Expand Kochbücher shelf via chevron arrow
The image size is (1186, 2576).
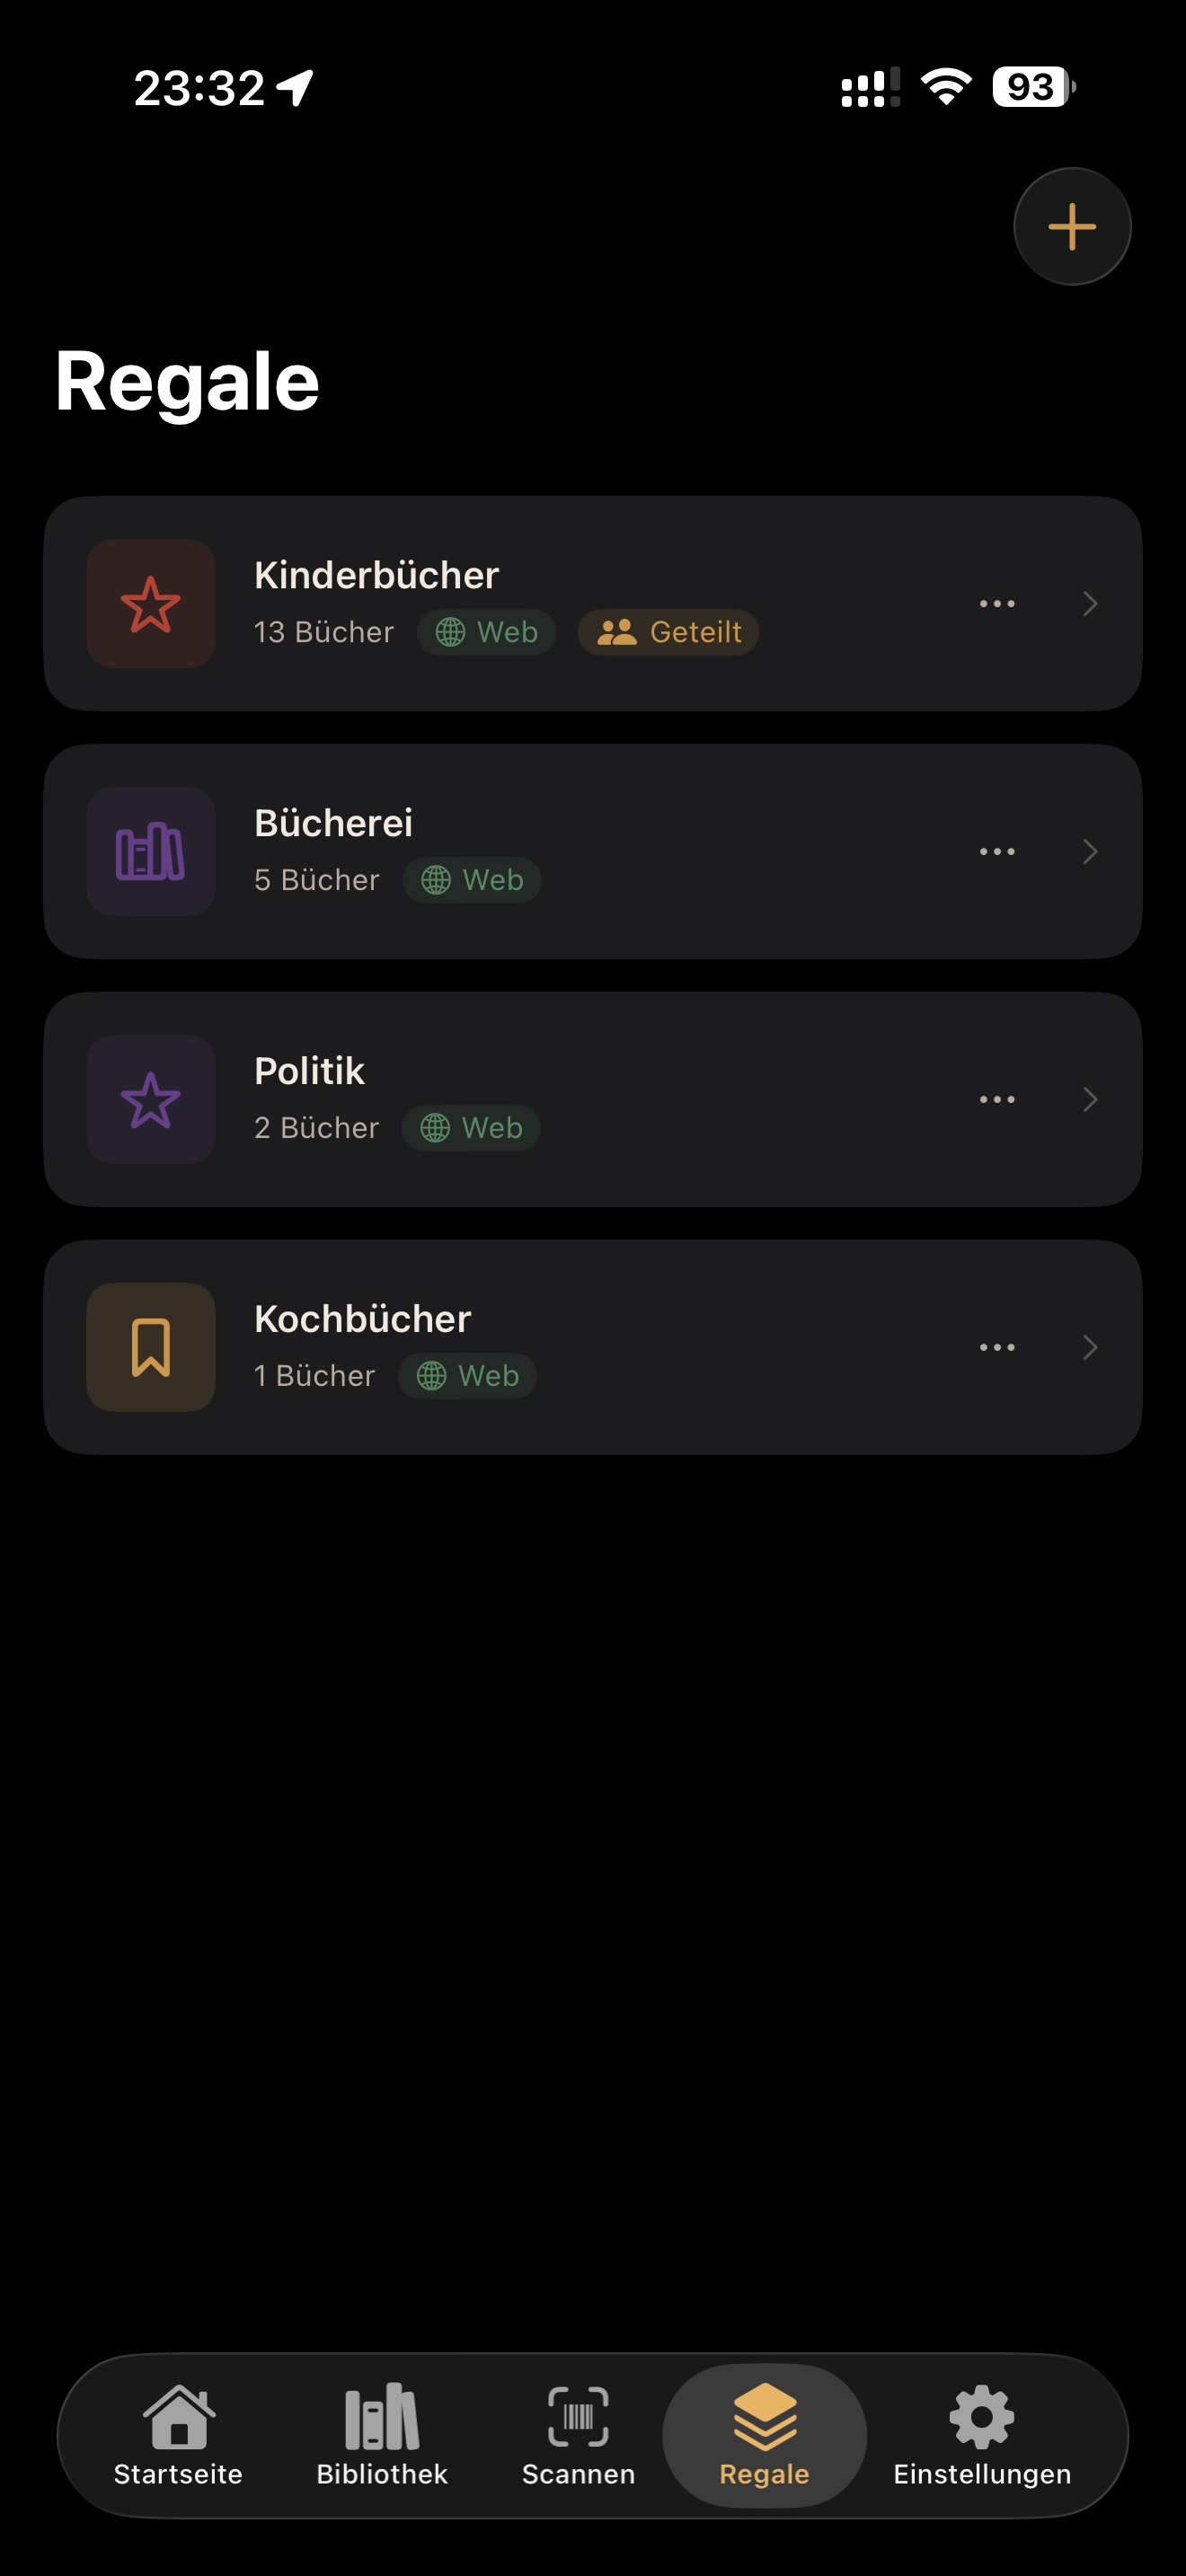(1090, 1348)
